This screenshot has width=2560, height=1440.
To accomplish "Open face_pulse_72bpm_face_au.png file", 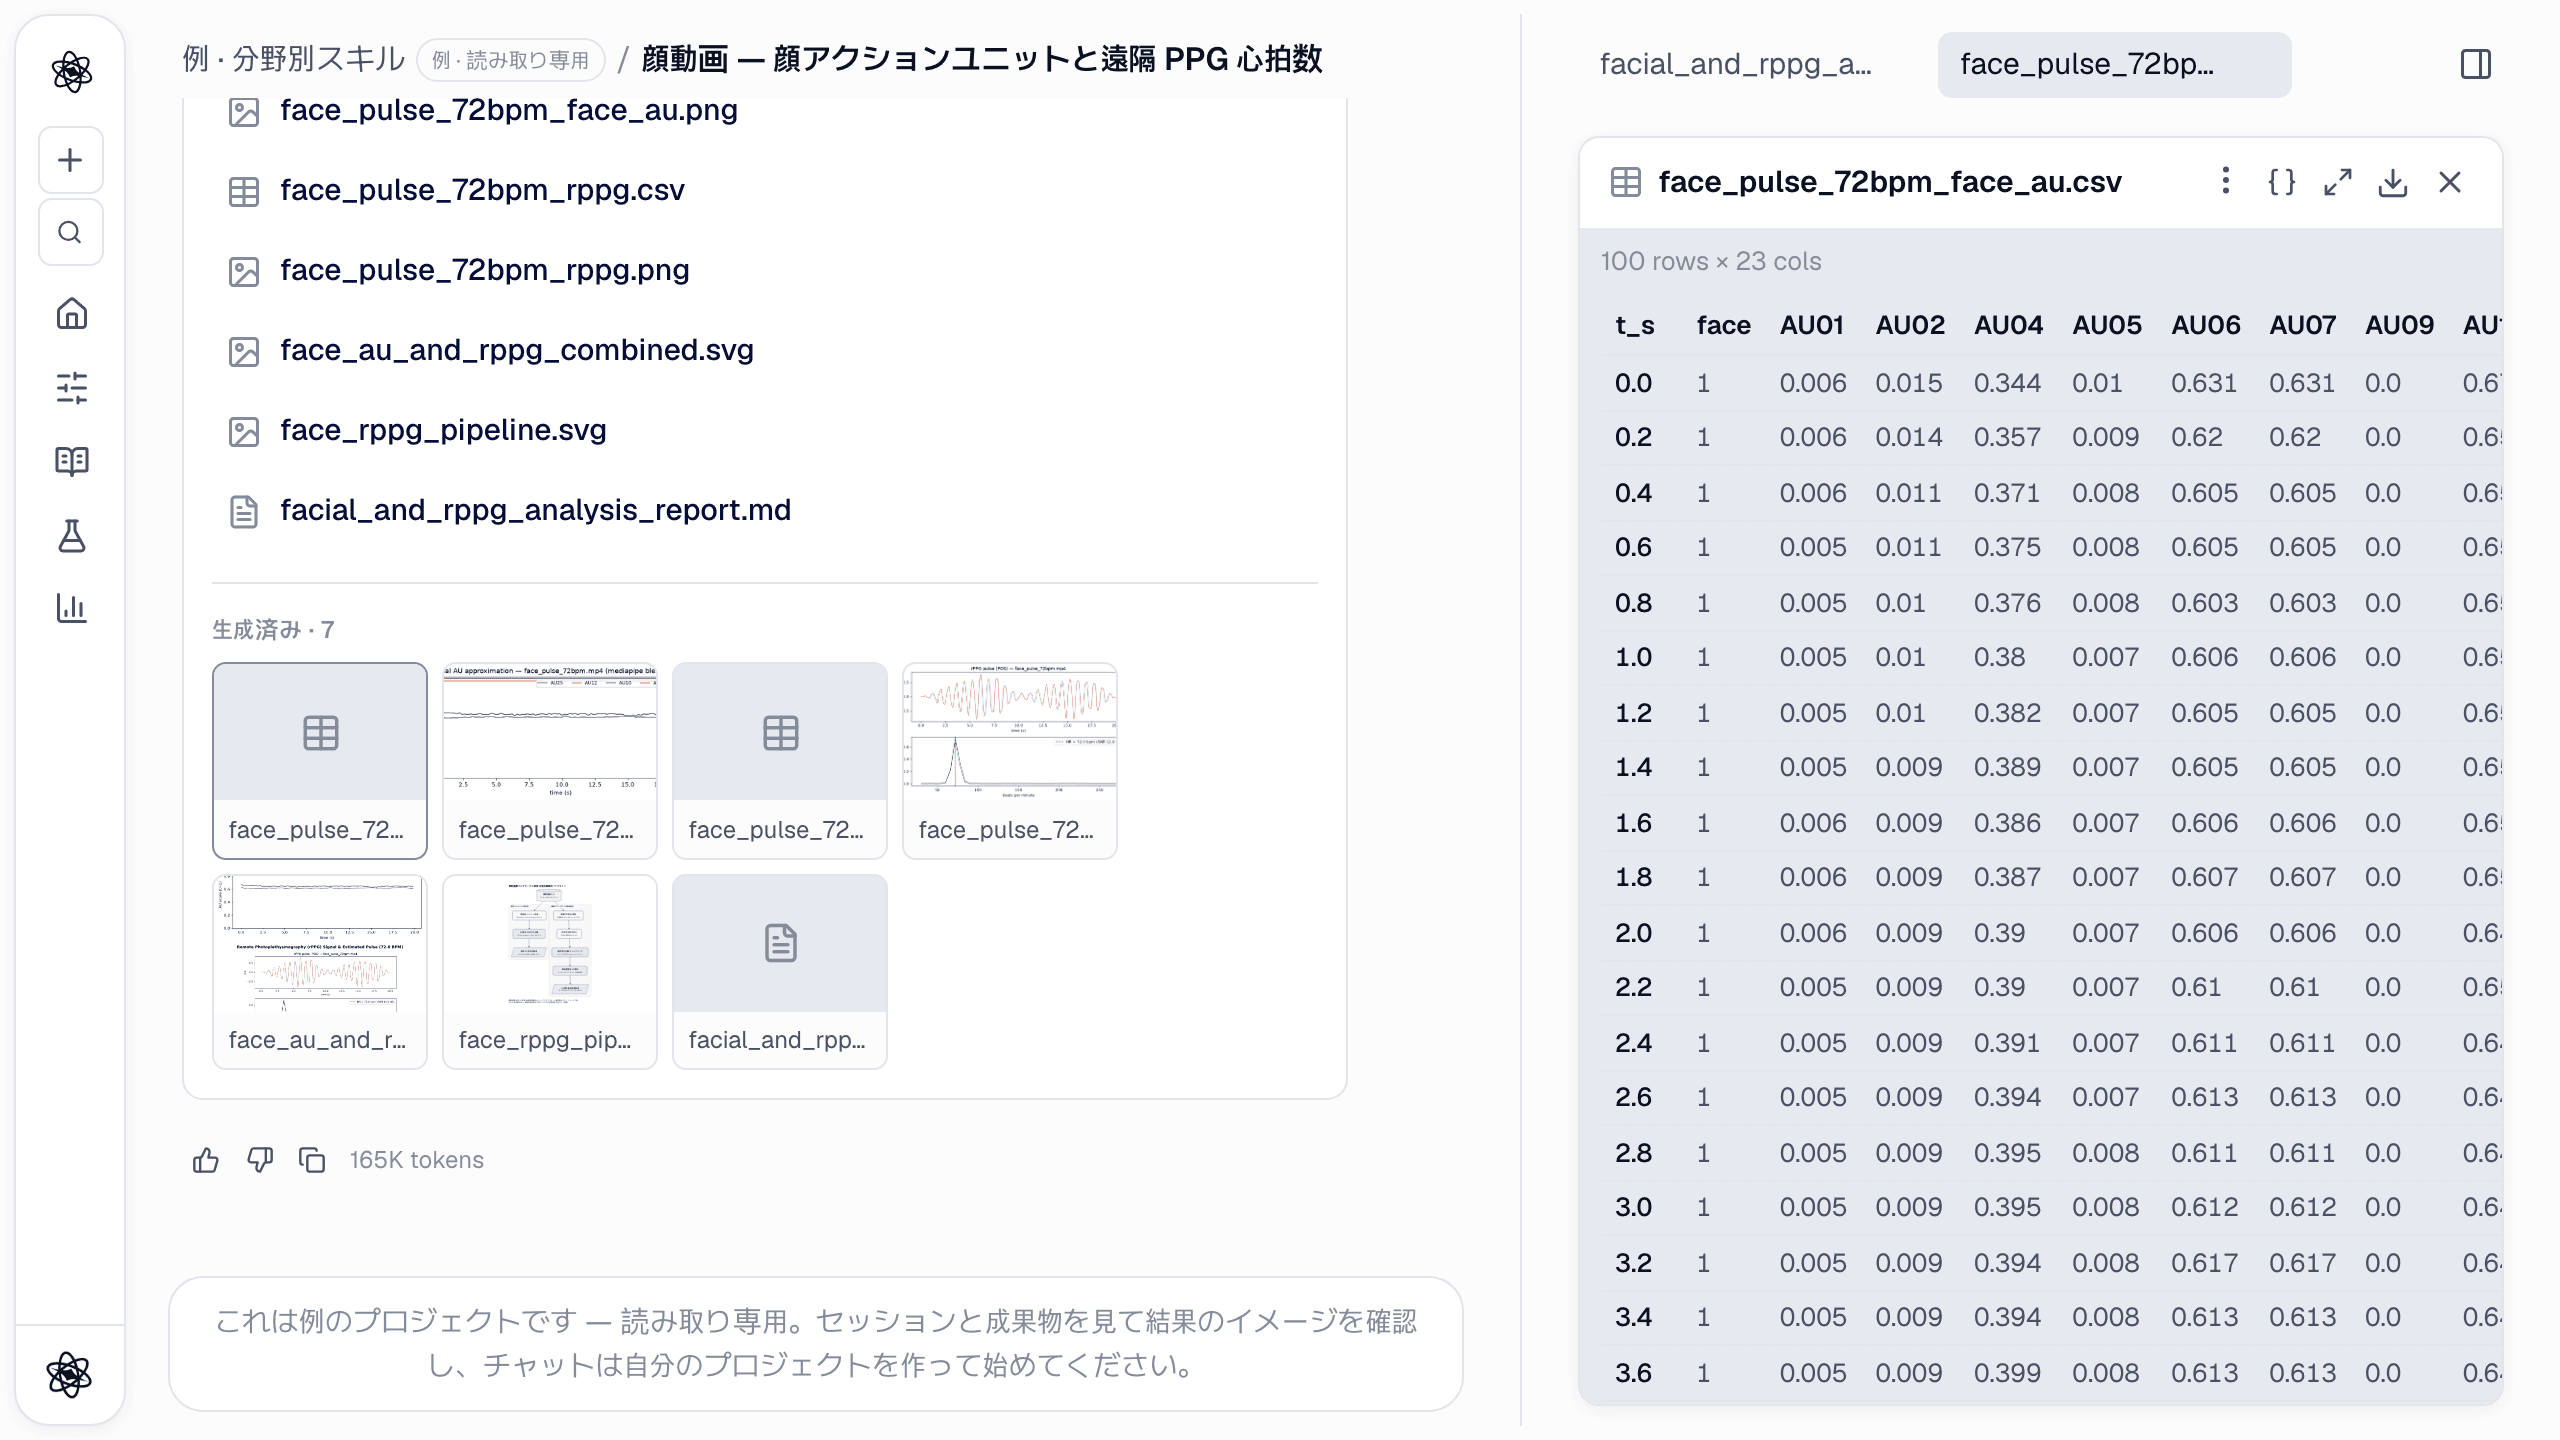I will pos(508,110).
